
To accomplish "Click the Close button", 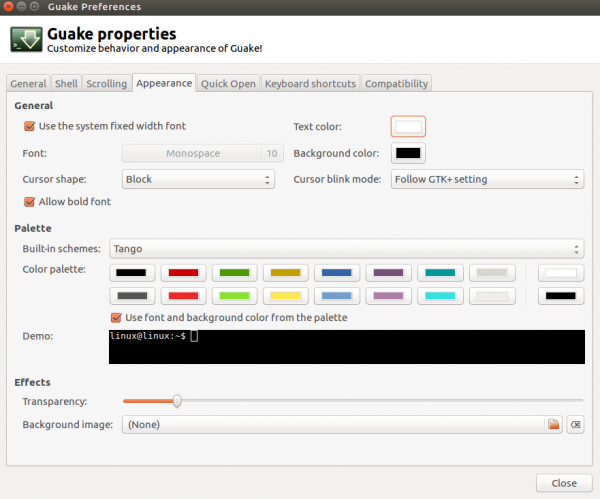I will 564,483.
